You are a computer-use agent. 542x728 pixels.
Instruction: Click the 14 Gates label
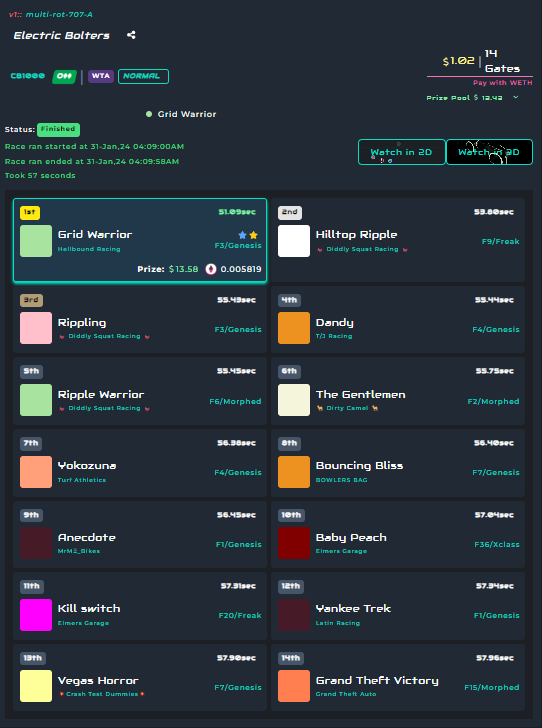[502, 61]
